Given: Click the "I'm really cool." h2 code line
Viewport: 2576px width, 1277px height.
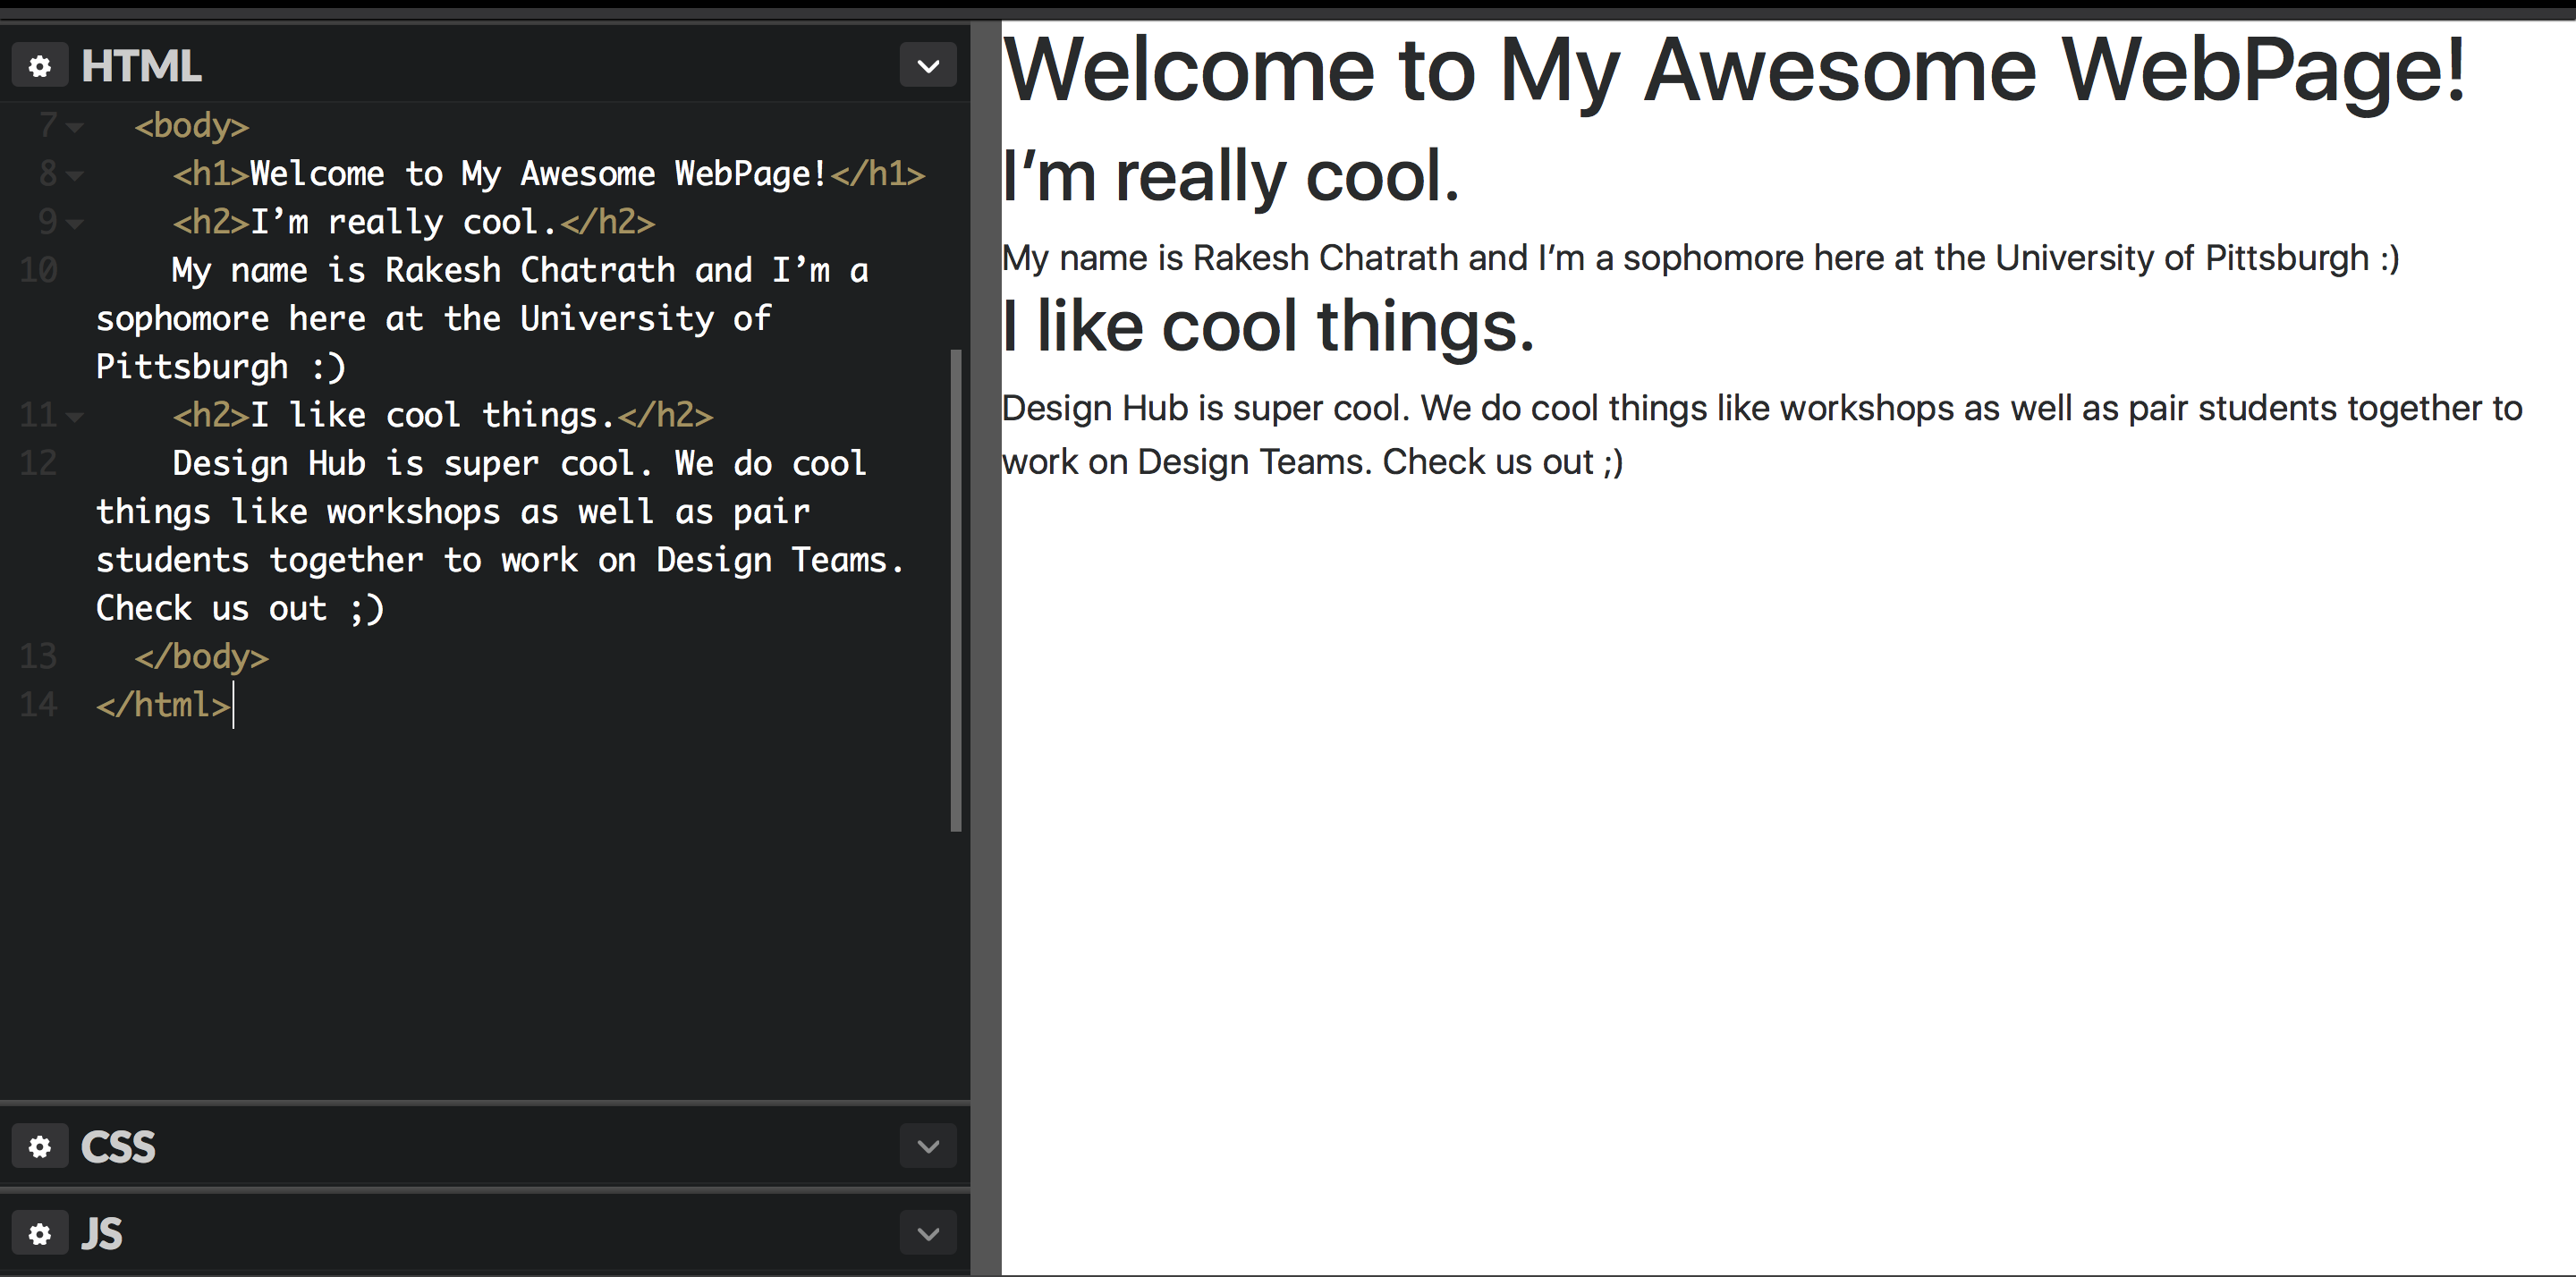Looking at the screenshot, I should click(414, 222).
